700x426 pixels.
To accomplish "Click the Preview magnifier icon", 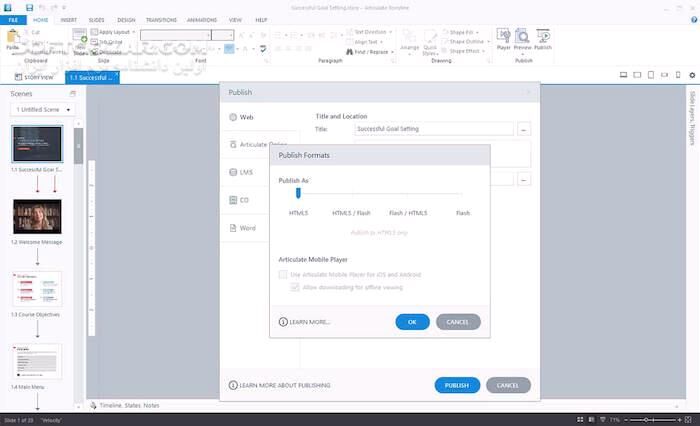I will pos(522,36).
